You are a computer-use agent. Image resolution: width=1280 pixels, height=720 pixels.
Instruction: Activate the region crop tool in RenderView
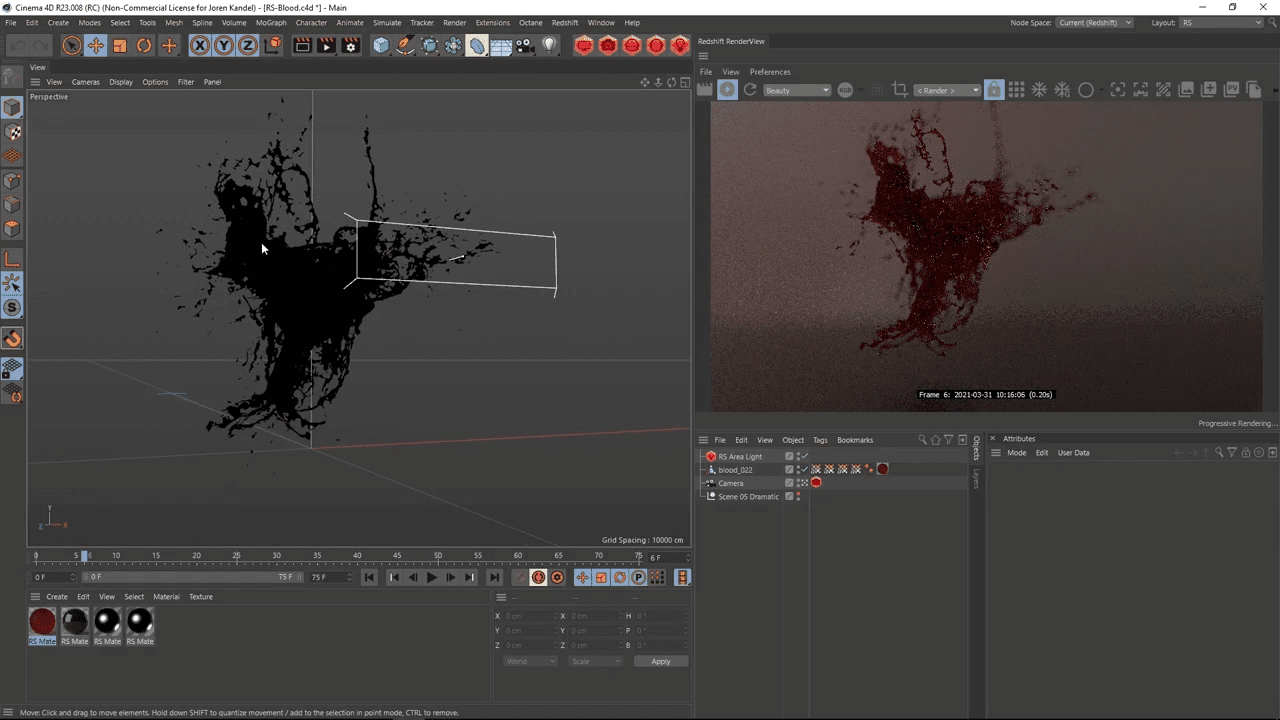[x=900, y=90]
